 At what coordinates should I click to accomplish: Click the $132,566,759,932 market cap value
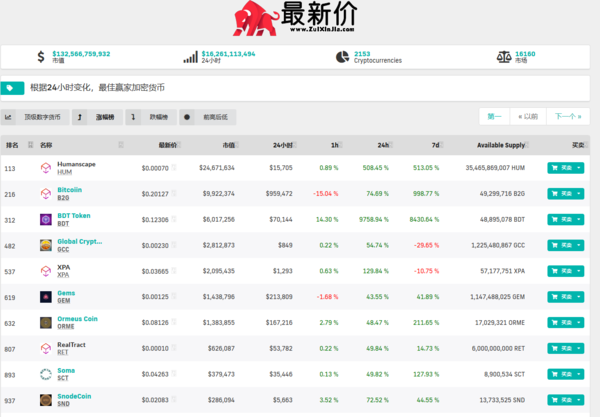tap(81, 54)
